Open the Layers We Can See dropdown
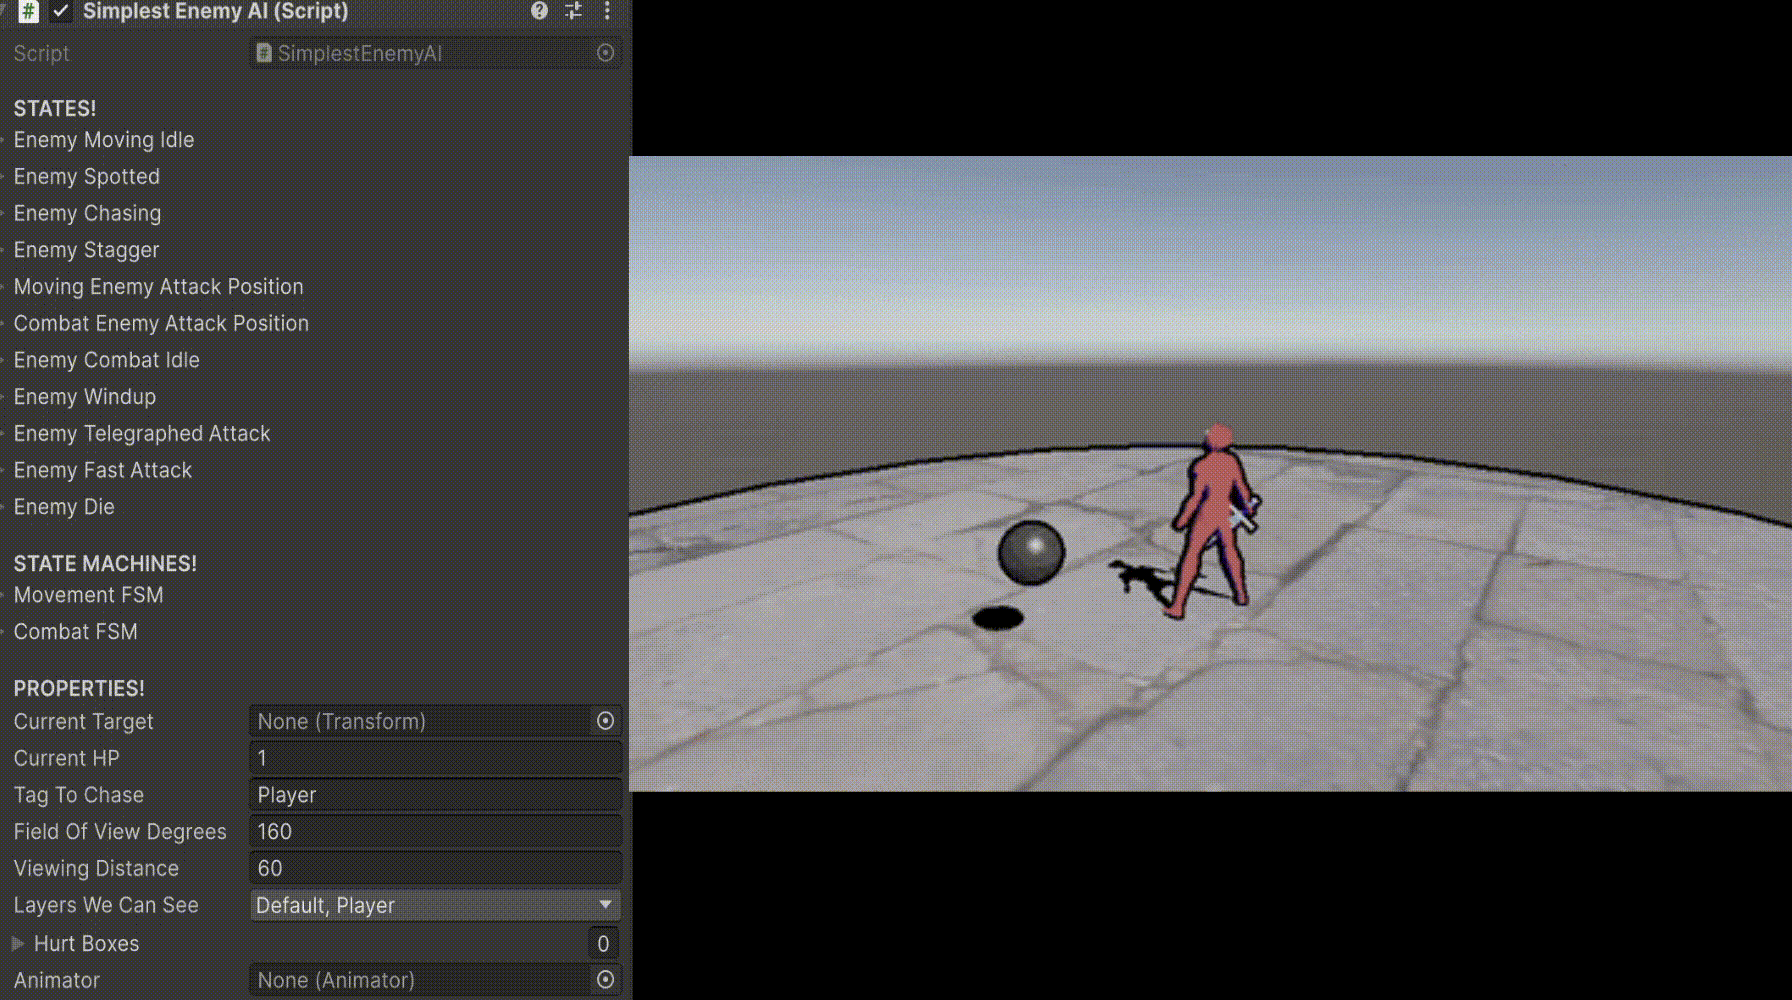The image size is (1792, 1000). [x=435, y=905]
